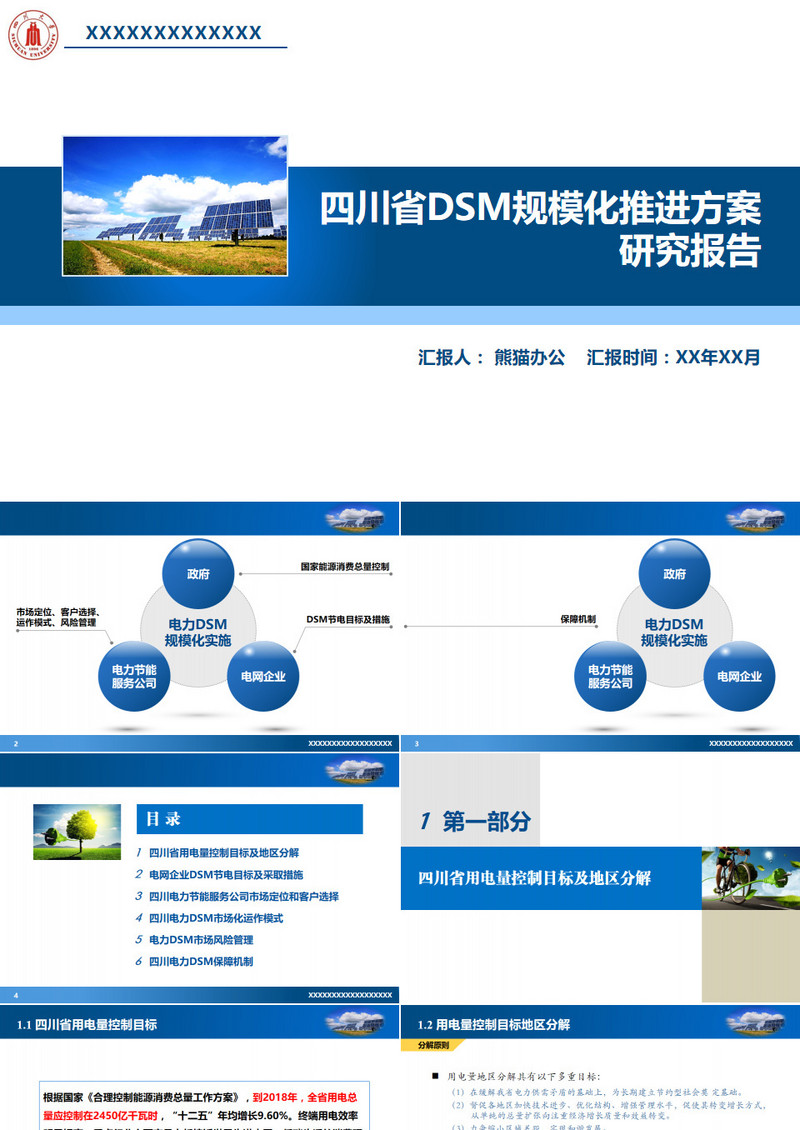Select the 政府 circle in the left diagram
Screen dimensions: 800x1130
click(199, 574)
